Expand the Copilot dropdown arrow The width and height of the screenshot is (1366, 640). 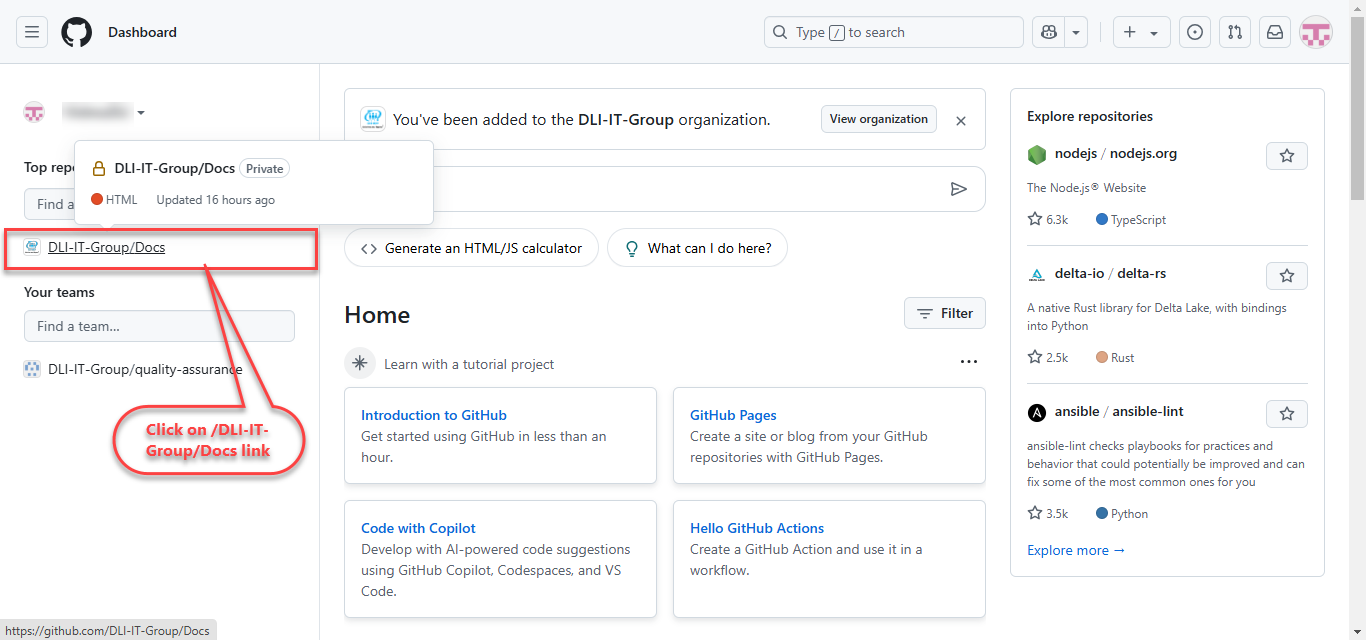(1076, 32)
